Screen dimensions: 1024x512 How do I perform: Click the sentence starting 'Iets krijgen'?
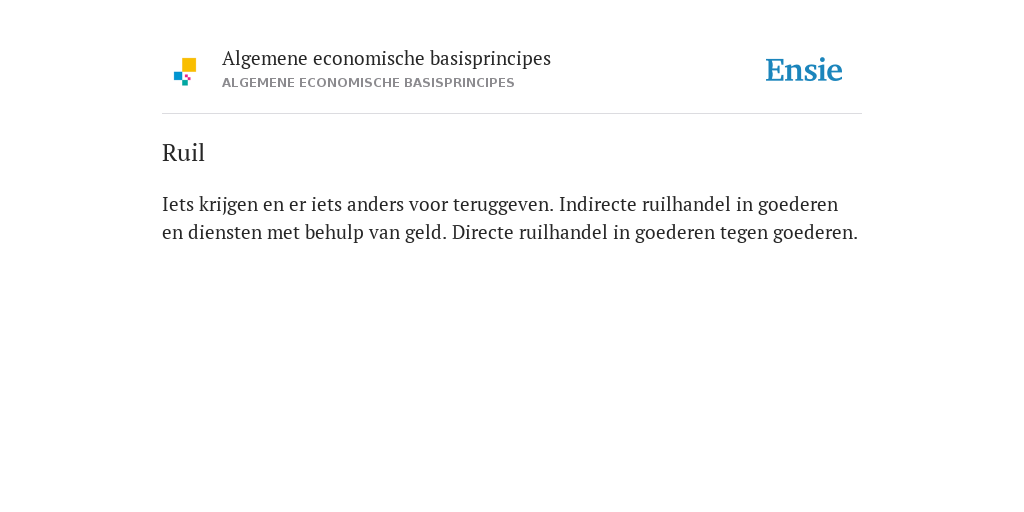click(358, 204)
